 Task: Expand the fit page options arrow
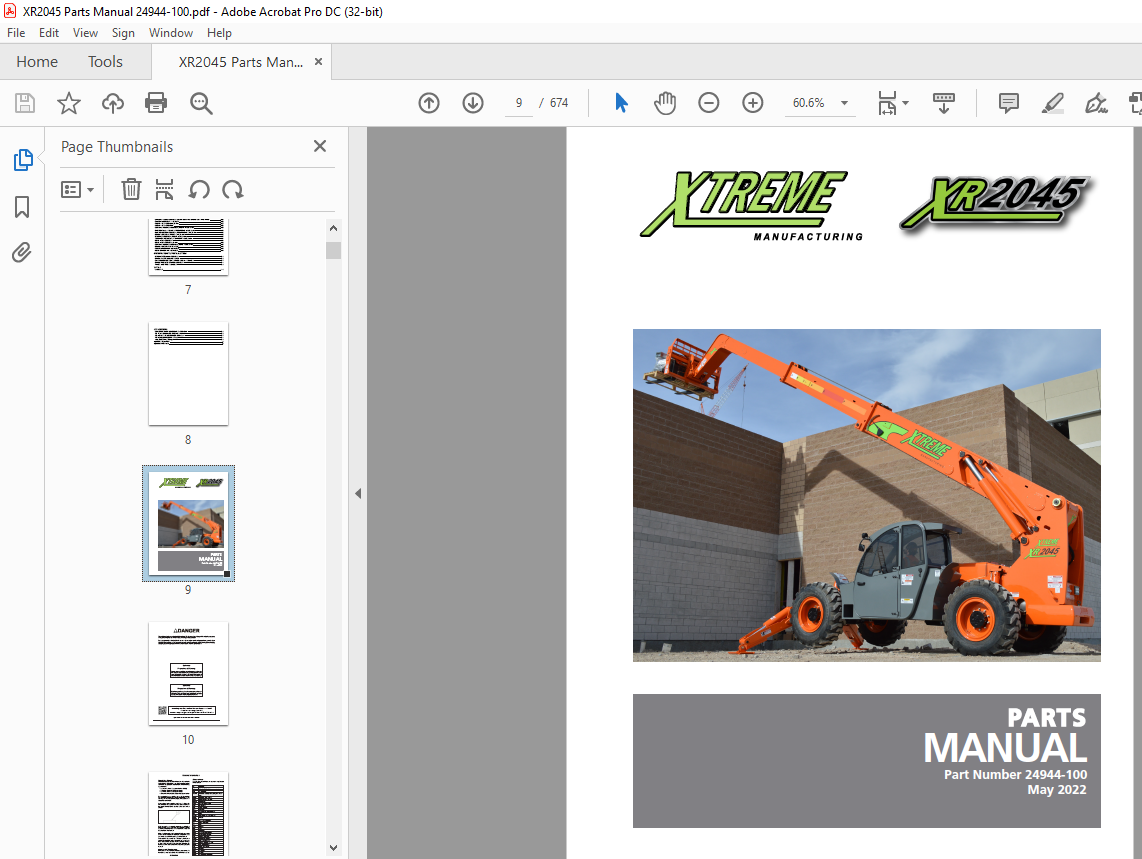click(x=905, y=103)
